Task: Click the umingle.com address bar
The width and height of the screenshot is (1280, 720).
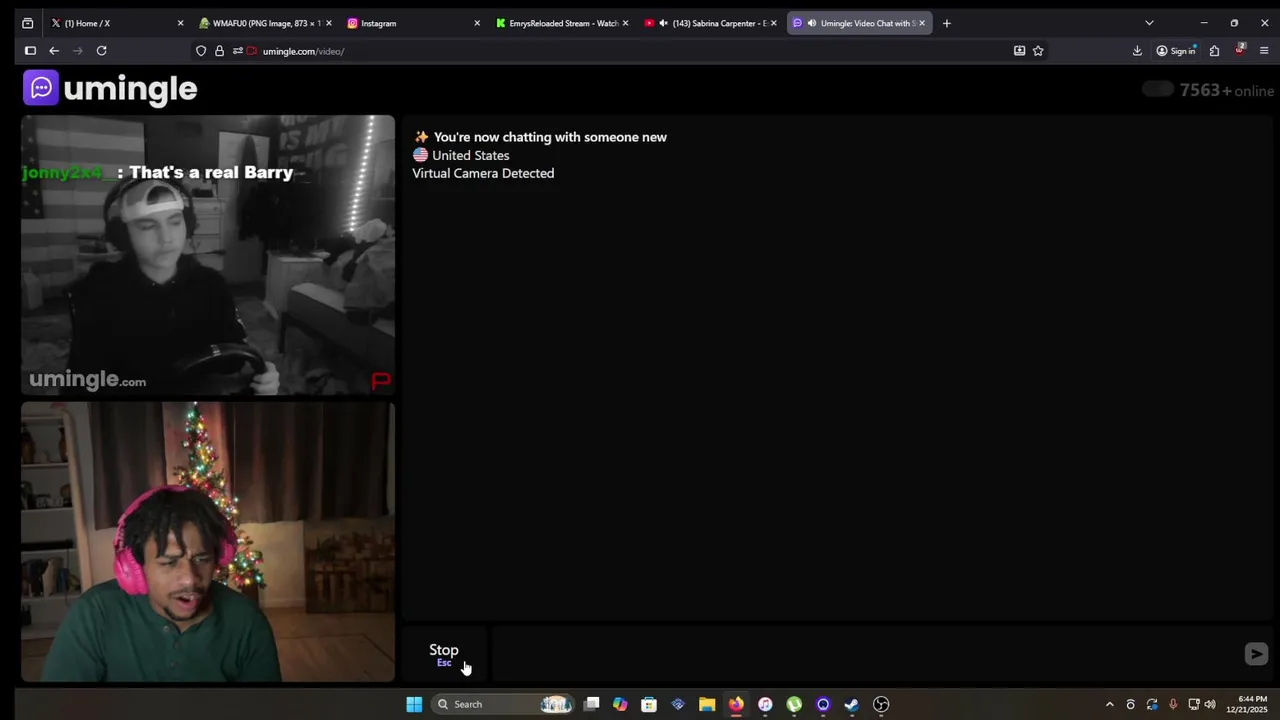Action: pos(630,51)
